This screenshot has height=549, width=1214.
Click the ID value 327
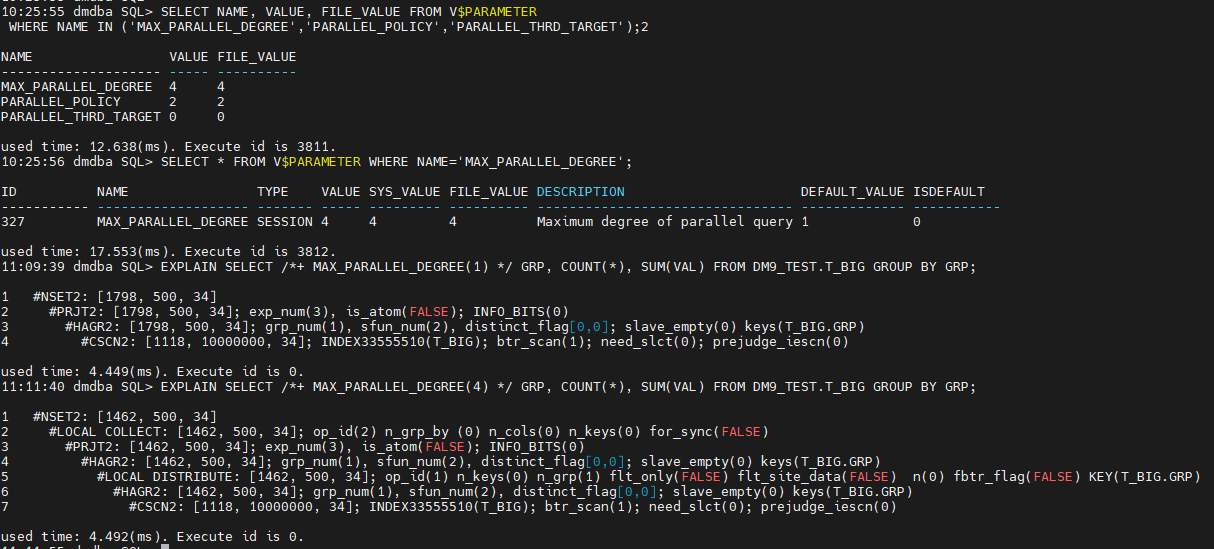13,221
